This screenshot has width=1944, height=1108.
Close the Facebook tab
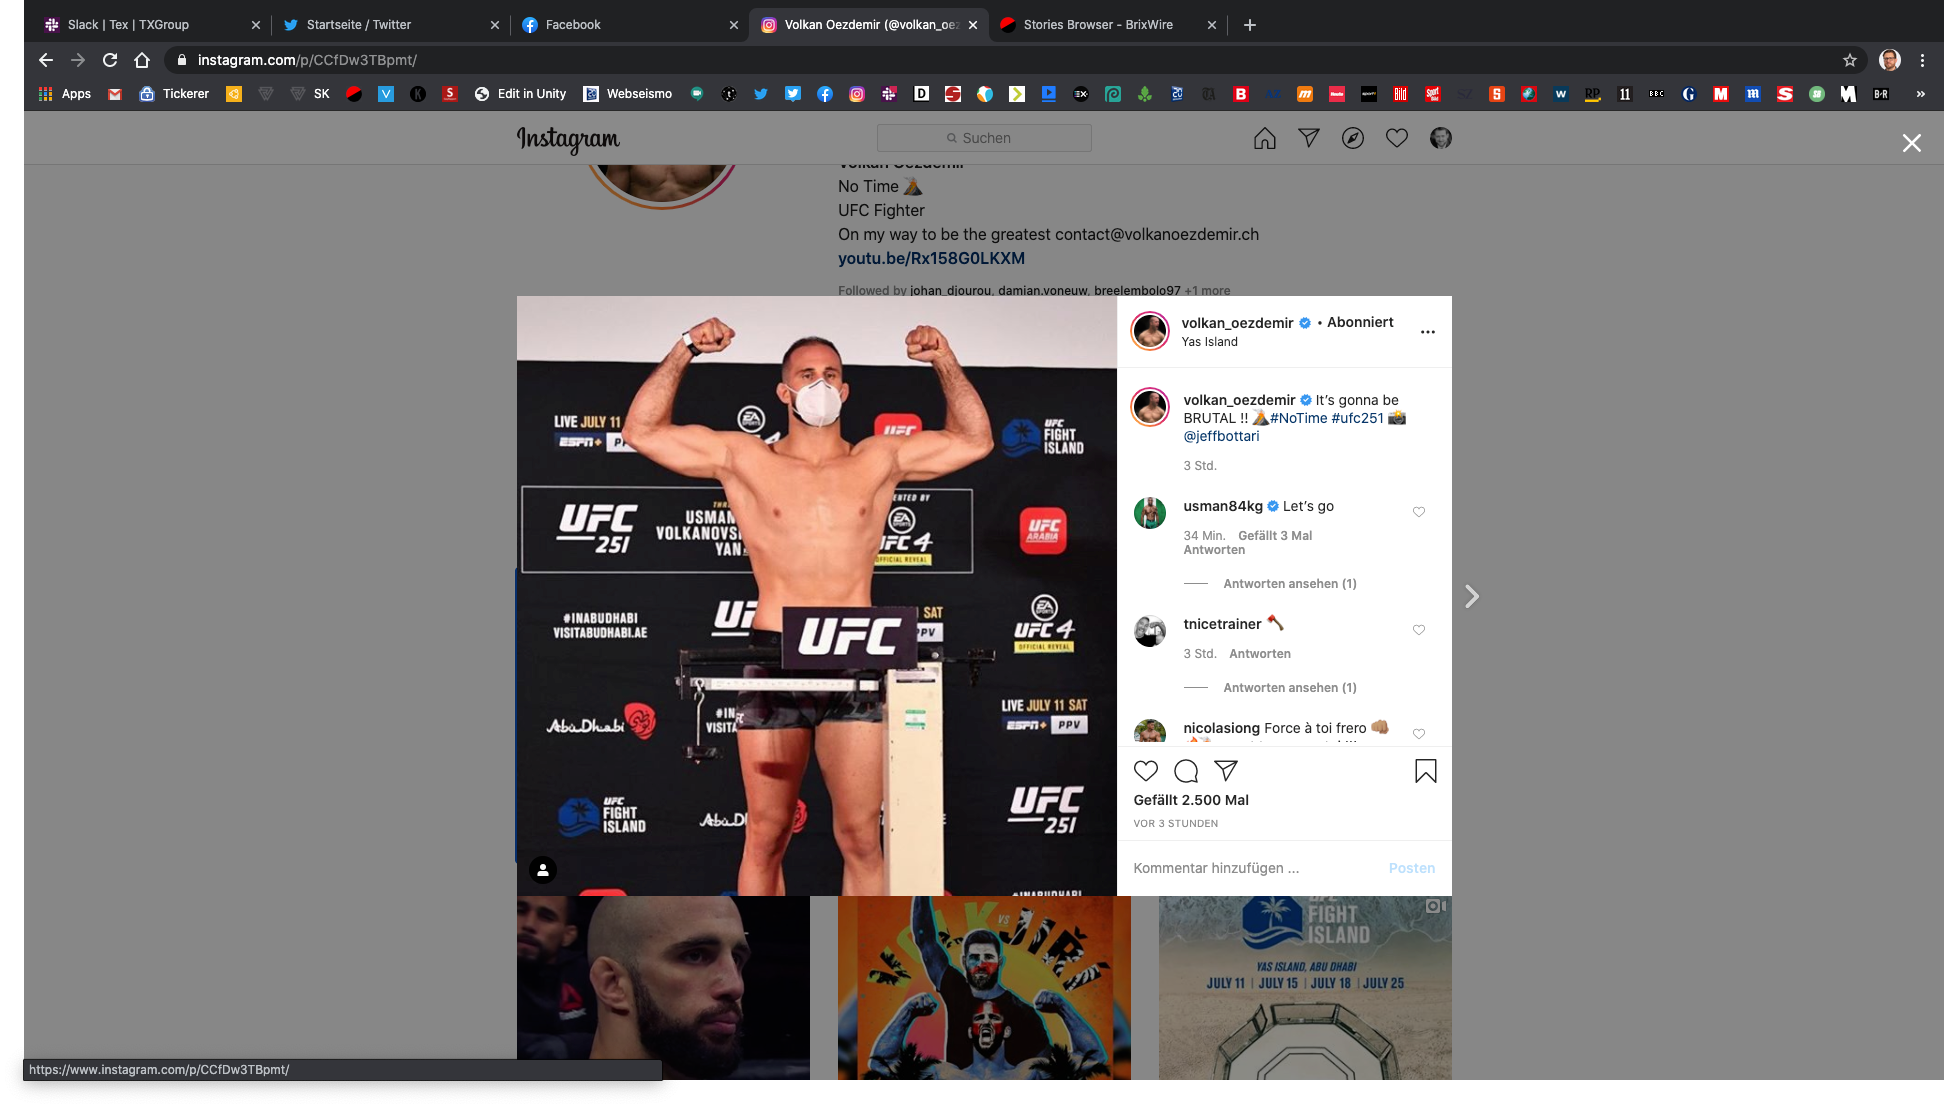(733, 25)
